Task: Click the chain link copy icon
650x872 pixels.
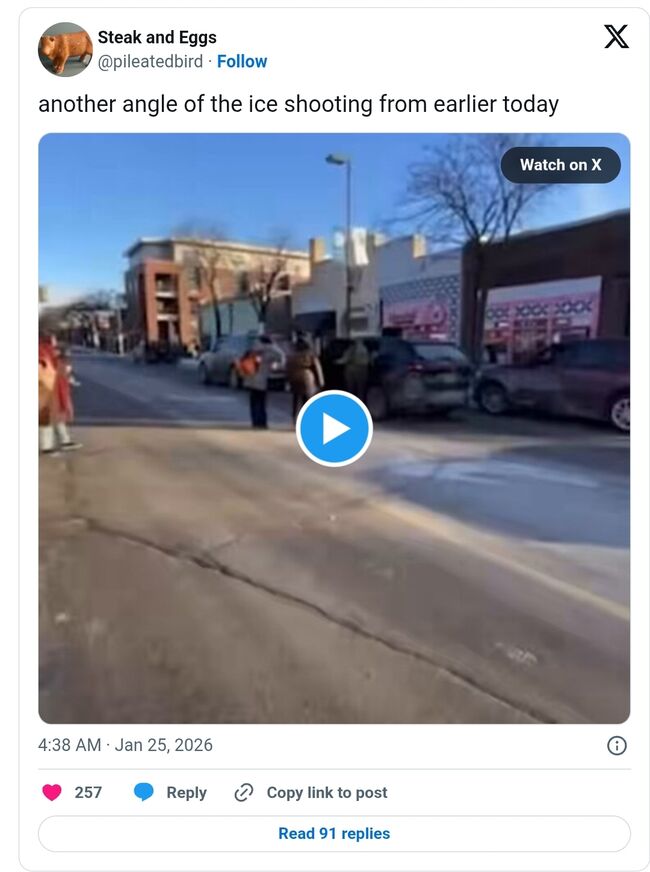Action: click(x=244, y=792)
